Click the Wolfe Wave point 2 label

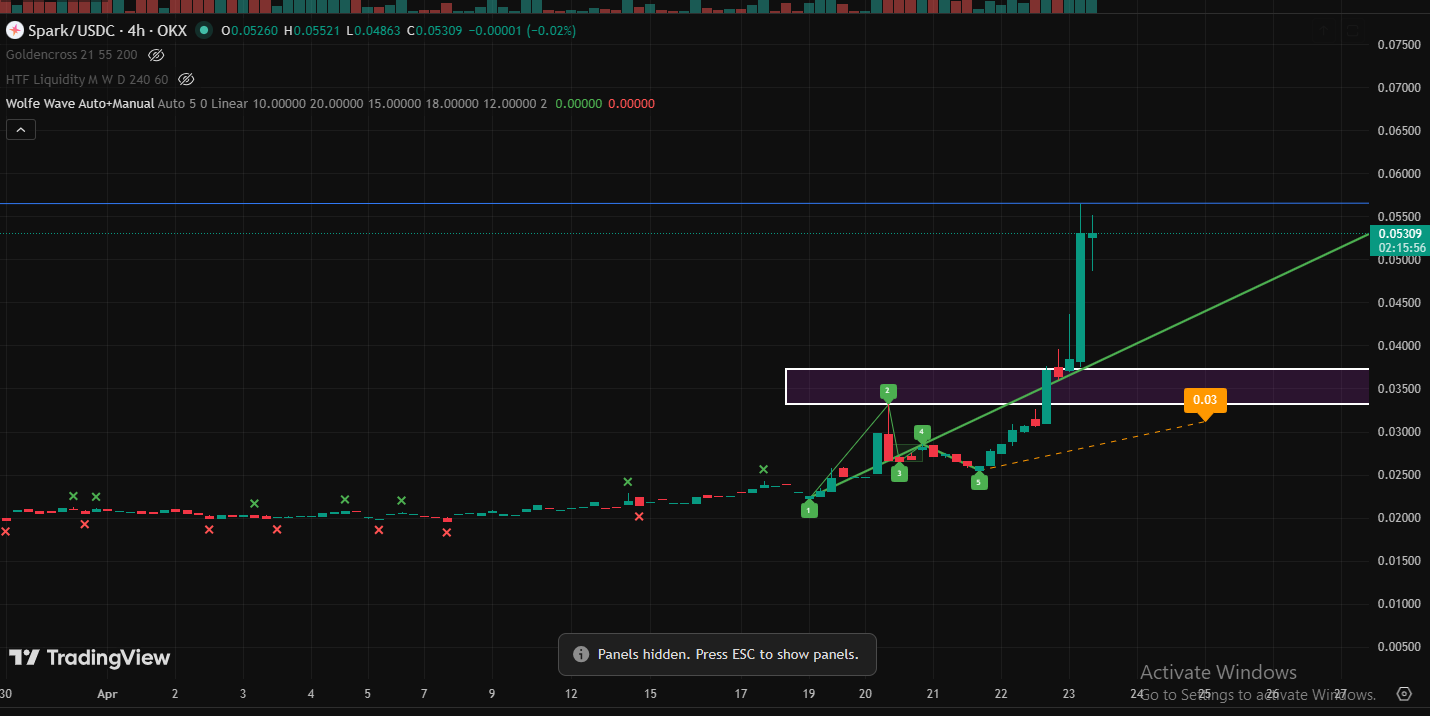pos(888,391)
